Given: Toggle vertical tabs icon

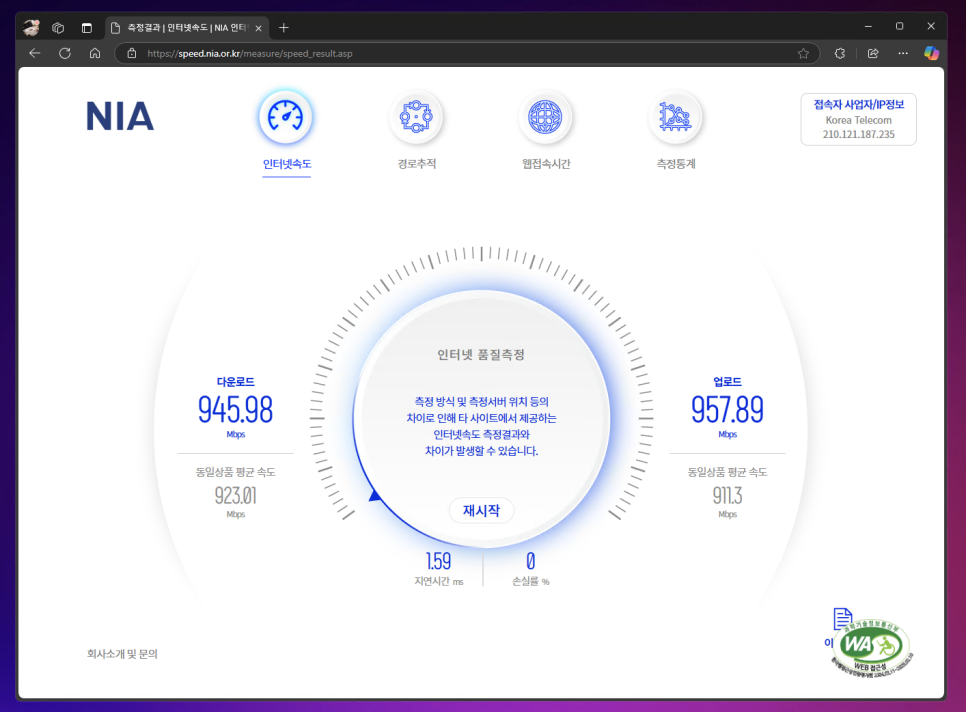Looking at the screenshot, I should [x=87, y=28].
